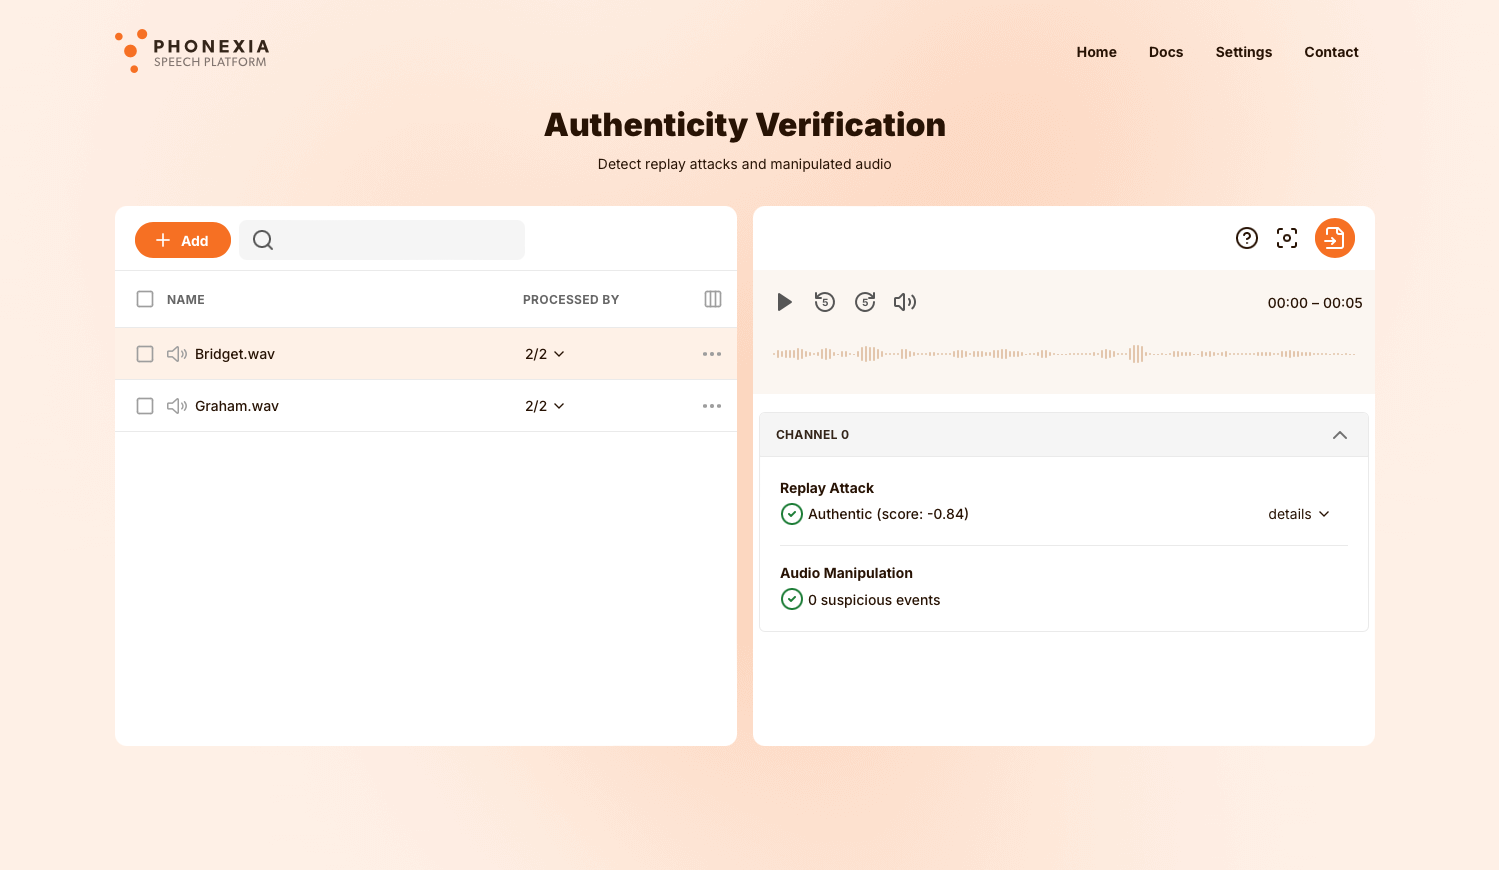
Task: Click the column settings icon in the table header
Action: pyautogui.click(x=712, y=299)
